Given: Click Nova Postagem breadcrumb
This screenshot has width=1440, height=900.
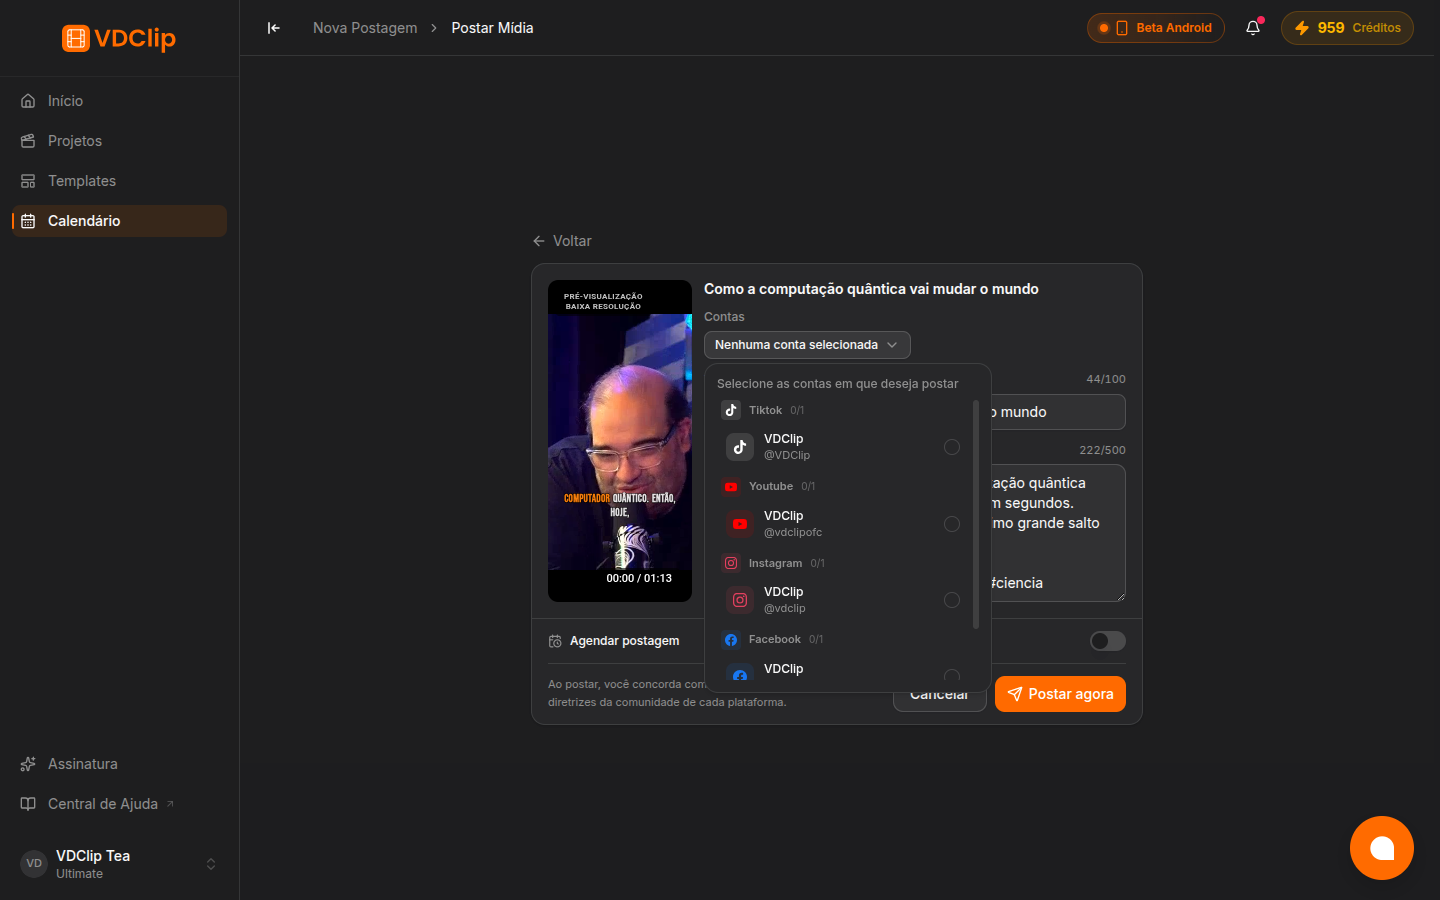Looking at the screenshot, I should coord(365,28).
